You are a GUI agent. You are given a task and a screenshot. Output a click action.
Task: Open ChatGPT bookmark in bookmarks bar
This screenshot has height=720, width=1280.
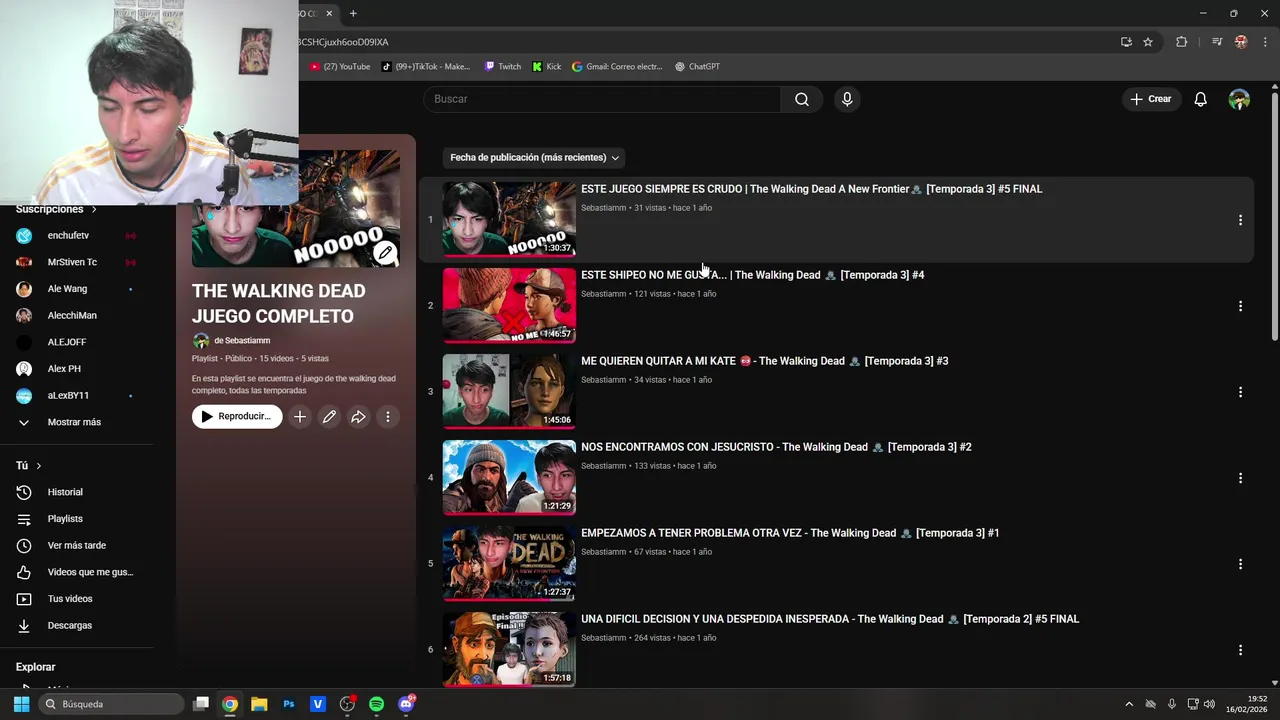697,67
